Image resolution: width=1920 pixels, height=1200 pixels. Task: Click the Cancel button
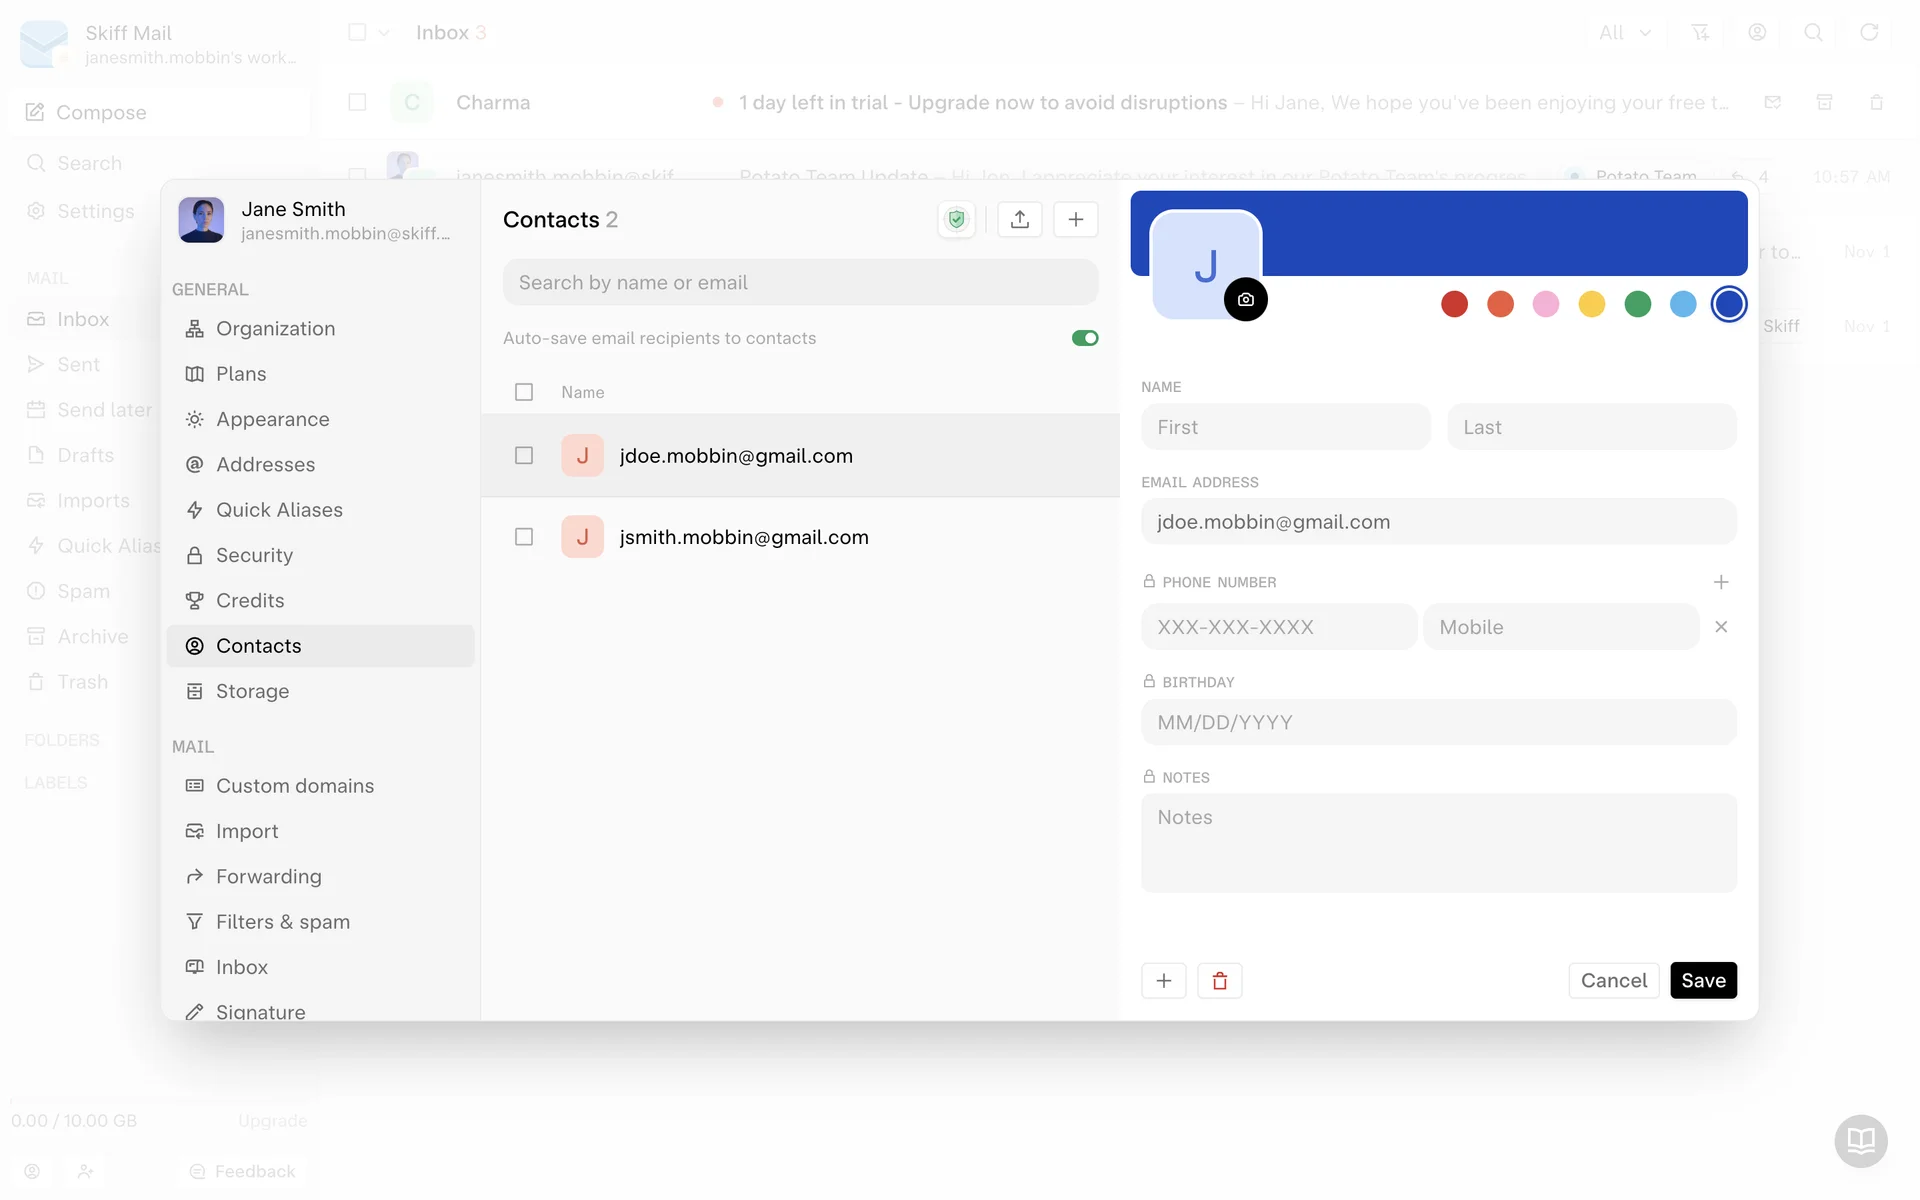pos(1613,981)
